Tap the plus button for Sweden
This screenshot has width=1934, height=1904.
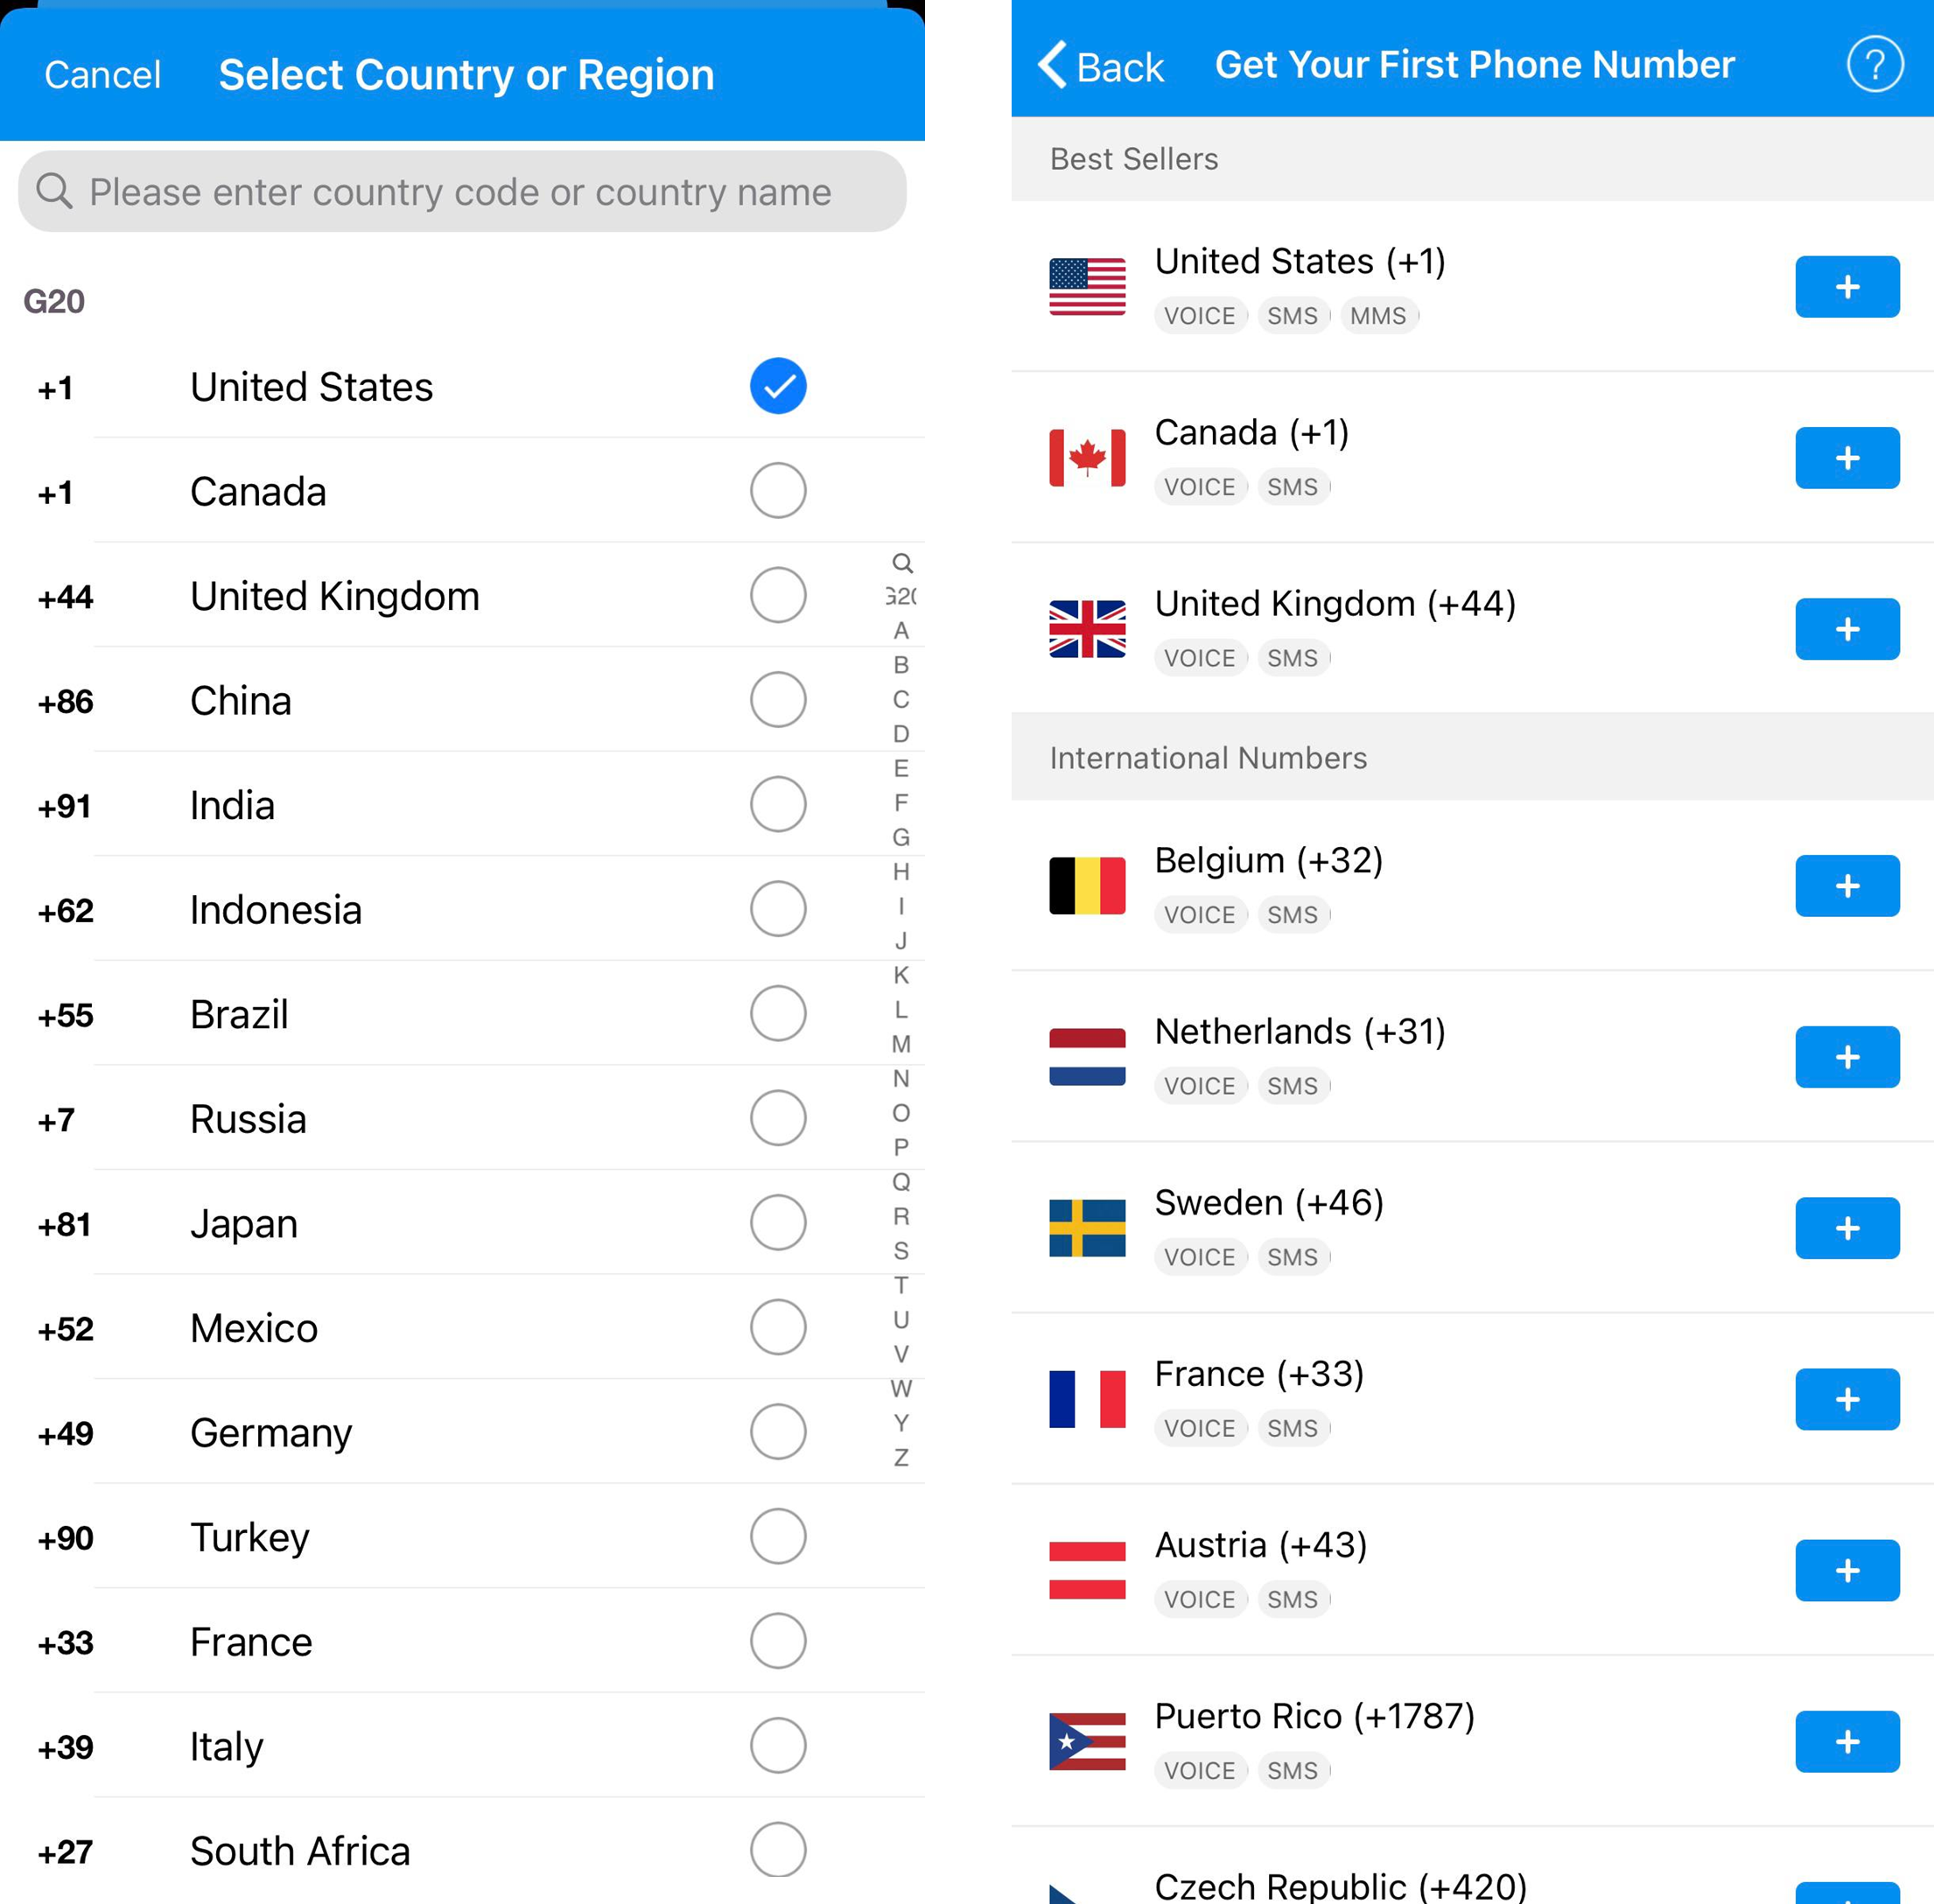(x=1846, y=1228)
